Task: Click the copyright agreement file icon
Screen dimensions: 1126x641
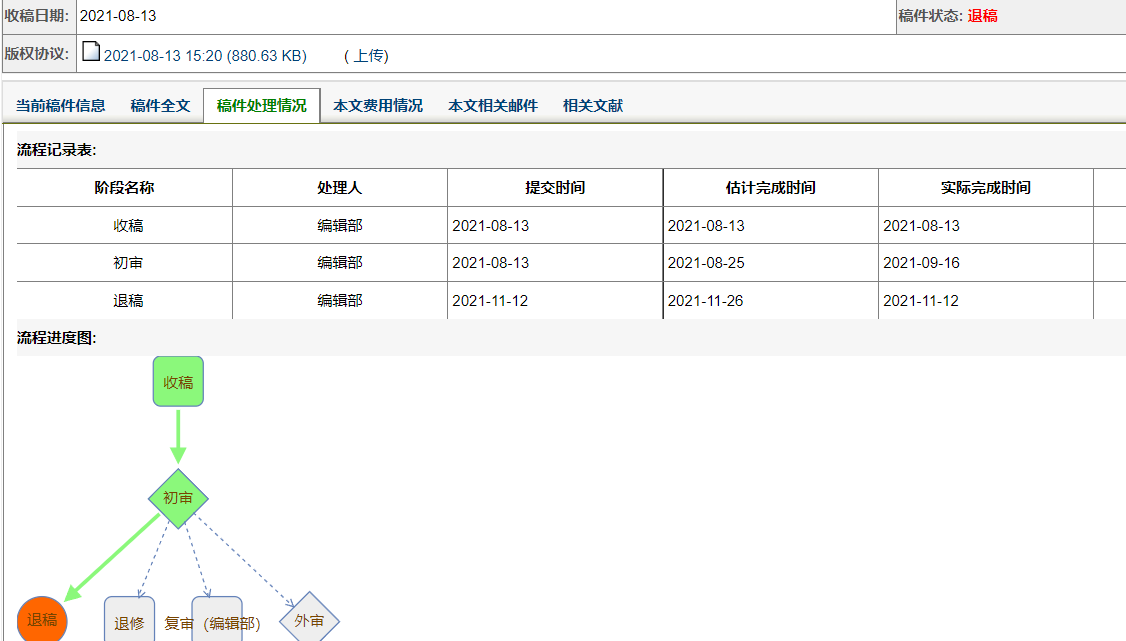Action: (x=91, y=53)
